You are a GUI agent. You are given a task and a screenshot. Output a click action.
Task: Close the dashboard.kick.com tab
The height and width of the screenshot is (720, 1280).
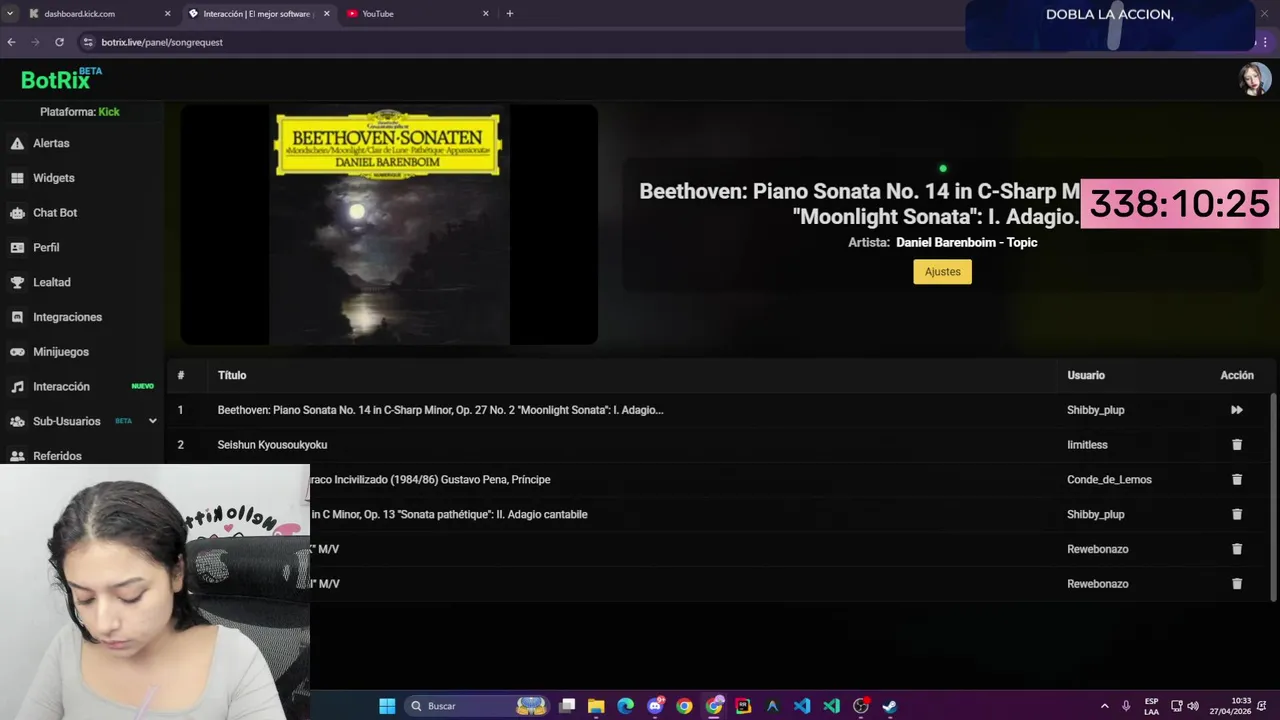(167, 14)
